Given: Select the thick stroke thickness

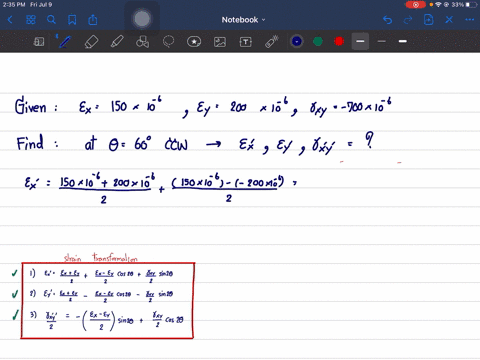Looking at the screenshot, I should [403, 41].
